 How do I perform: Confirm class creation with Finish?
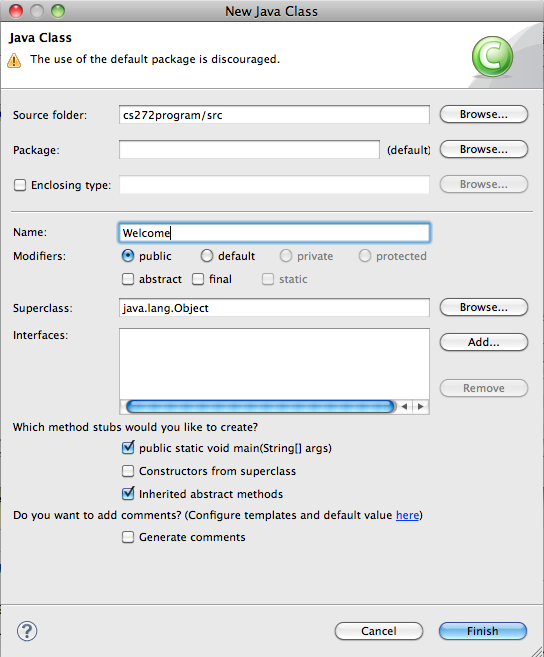tap(483, 631)
